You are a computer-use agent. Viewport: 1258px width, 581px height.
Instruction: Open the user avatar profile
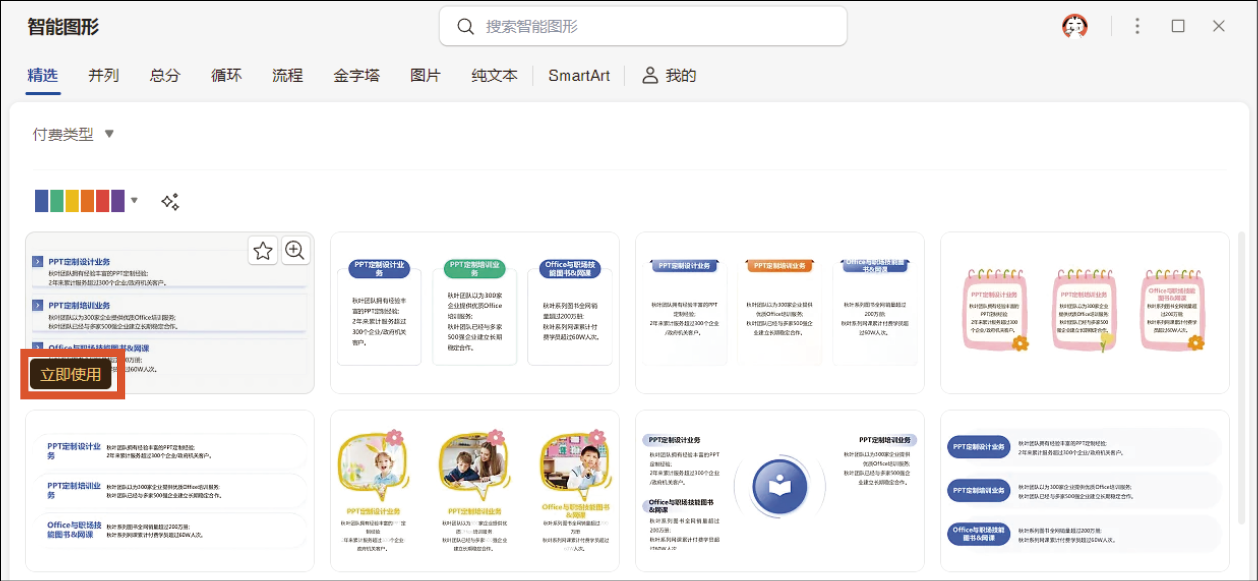click(1075, 27)
